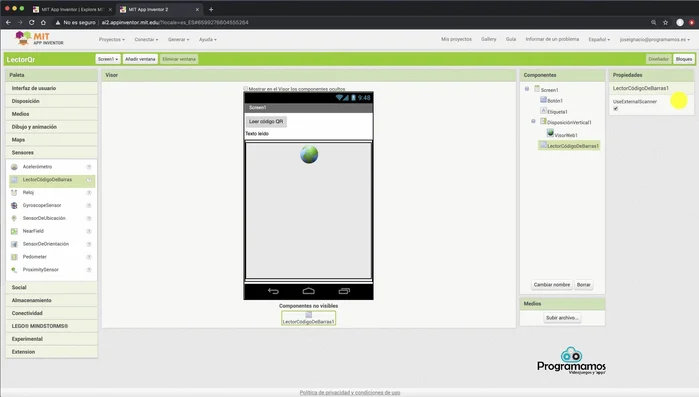
Task: Expand the Disposición palette section
Action: pyautogui.click(x=52, y=101)
